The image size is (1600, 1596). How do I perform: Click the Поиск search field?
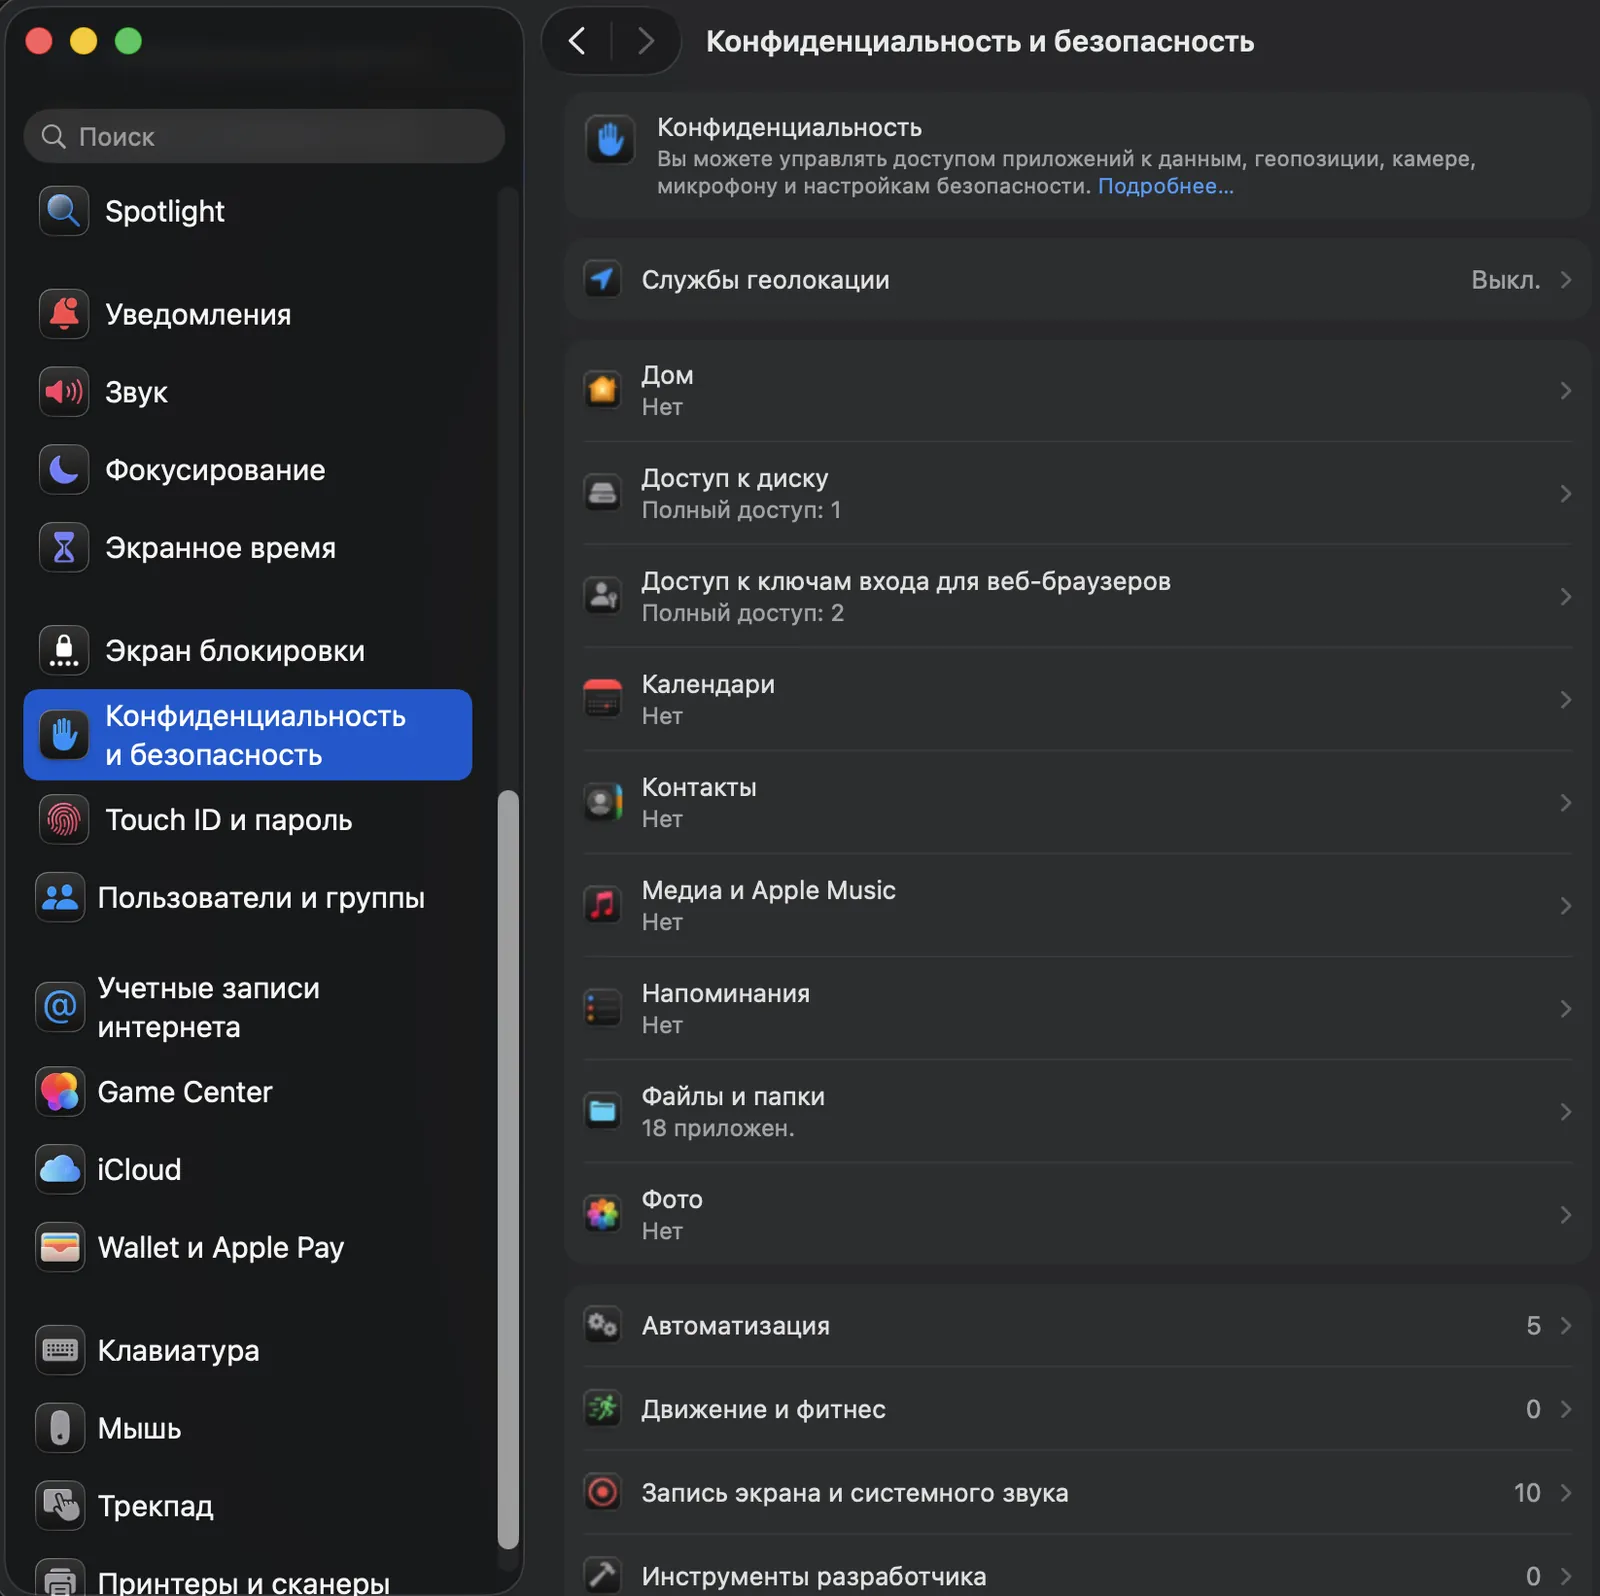264,137
